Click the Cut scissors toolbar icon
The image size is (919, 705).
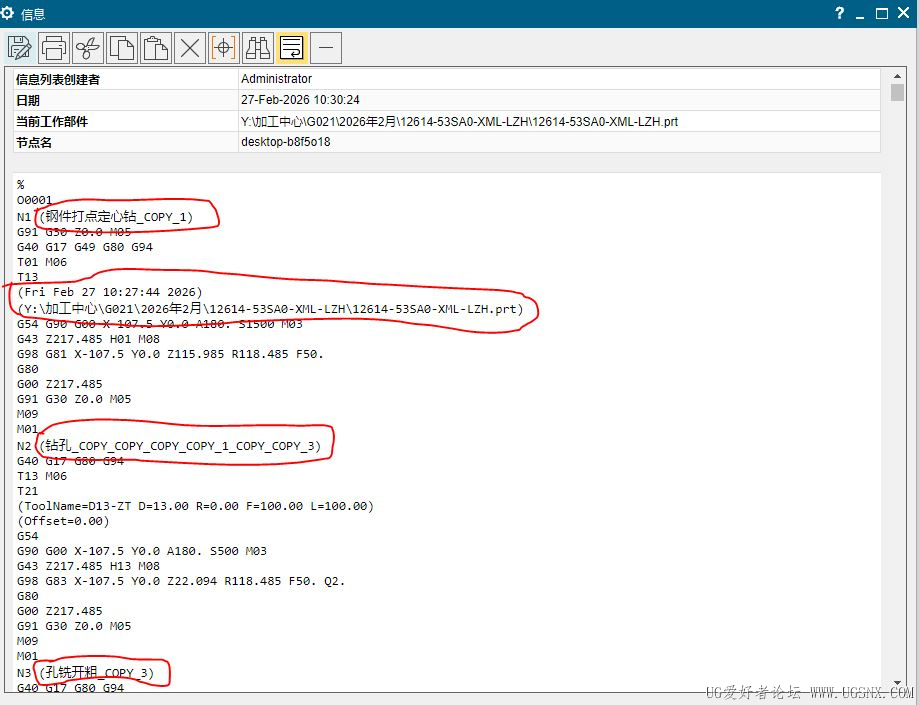pos(88,48)
